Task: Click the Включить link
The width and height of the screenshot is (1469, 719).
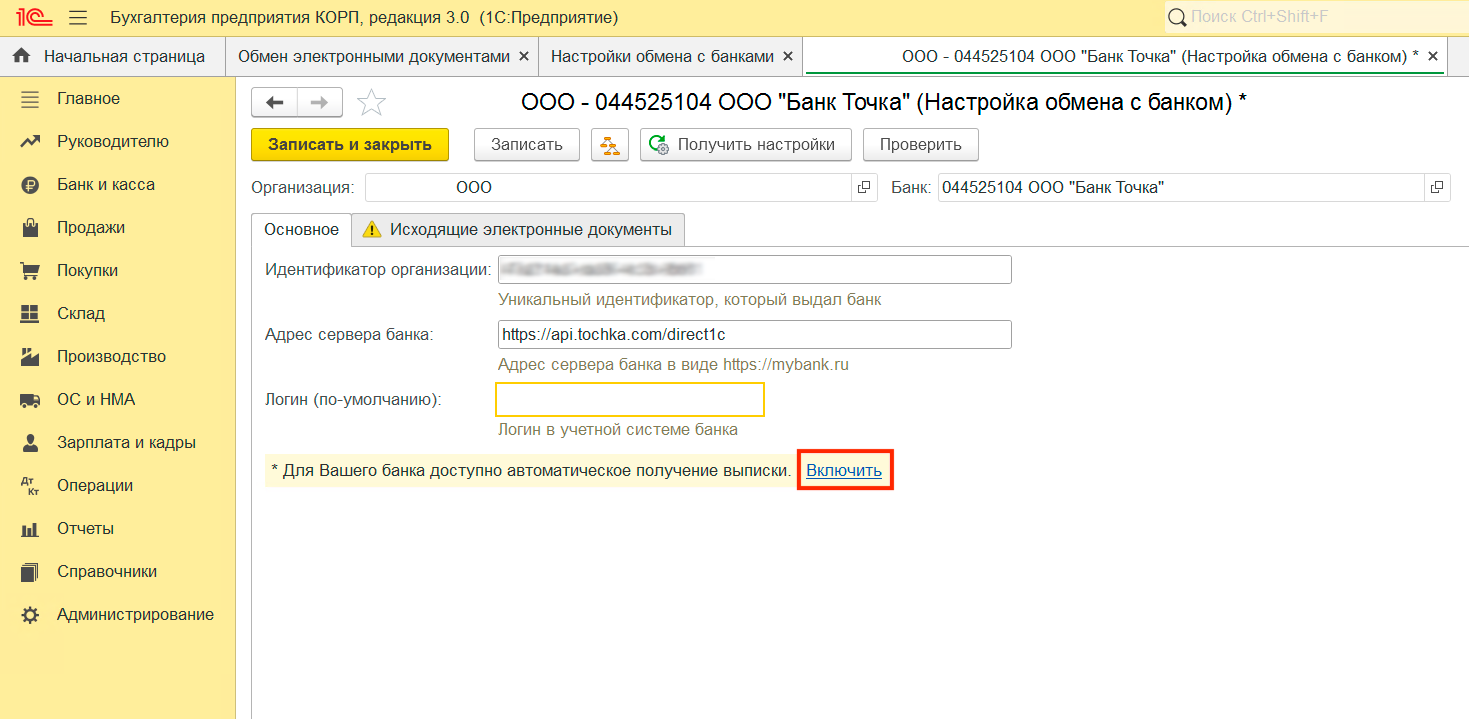Action: pos(844,470)
